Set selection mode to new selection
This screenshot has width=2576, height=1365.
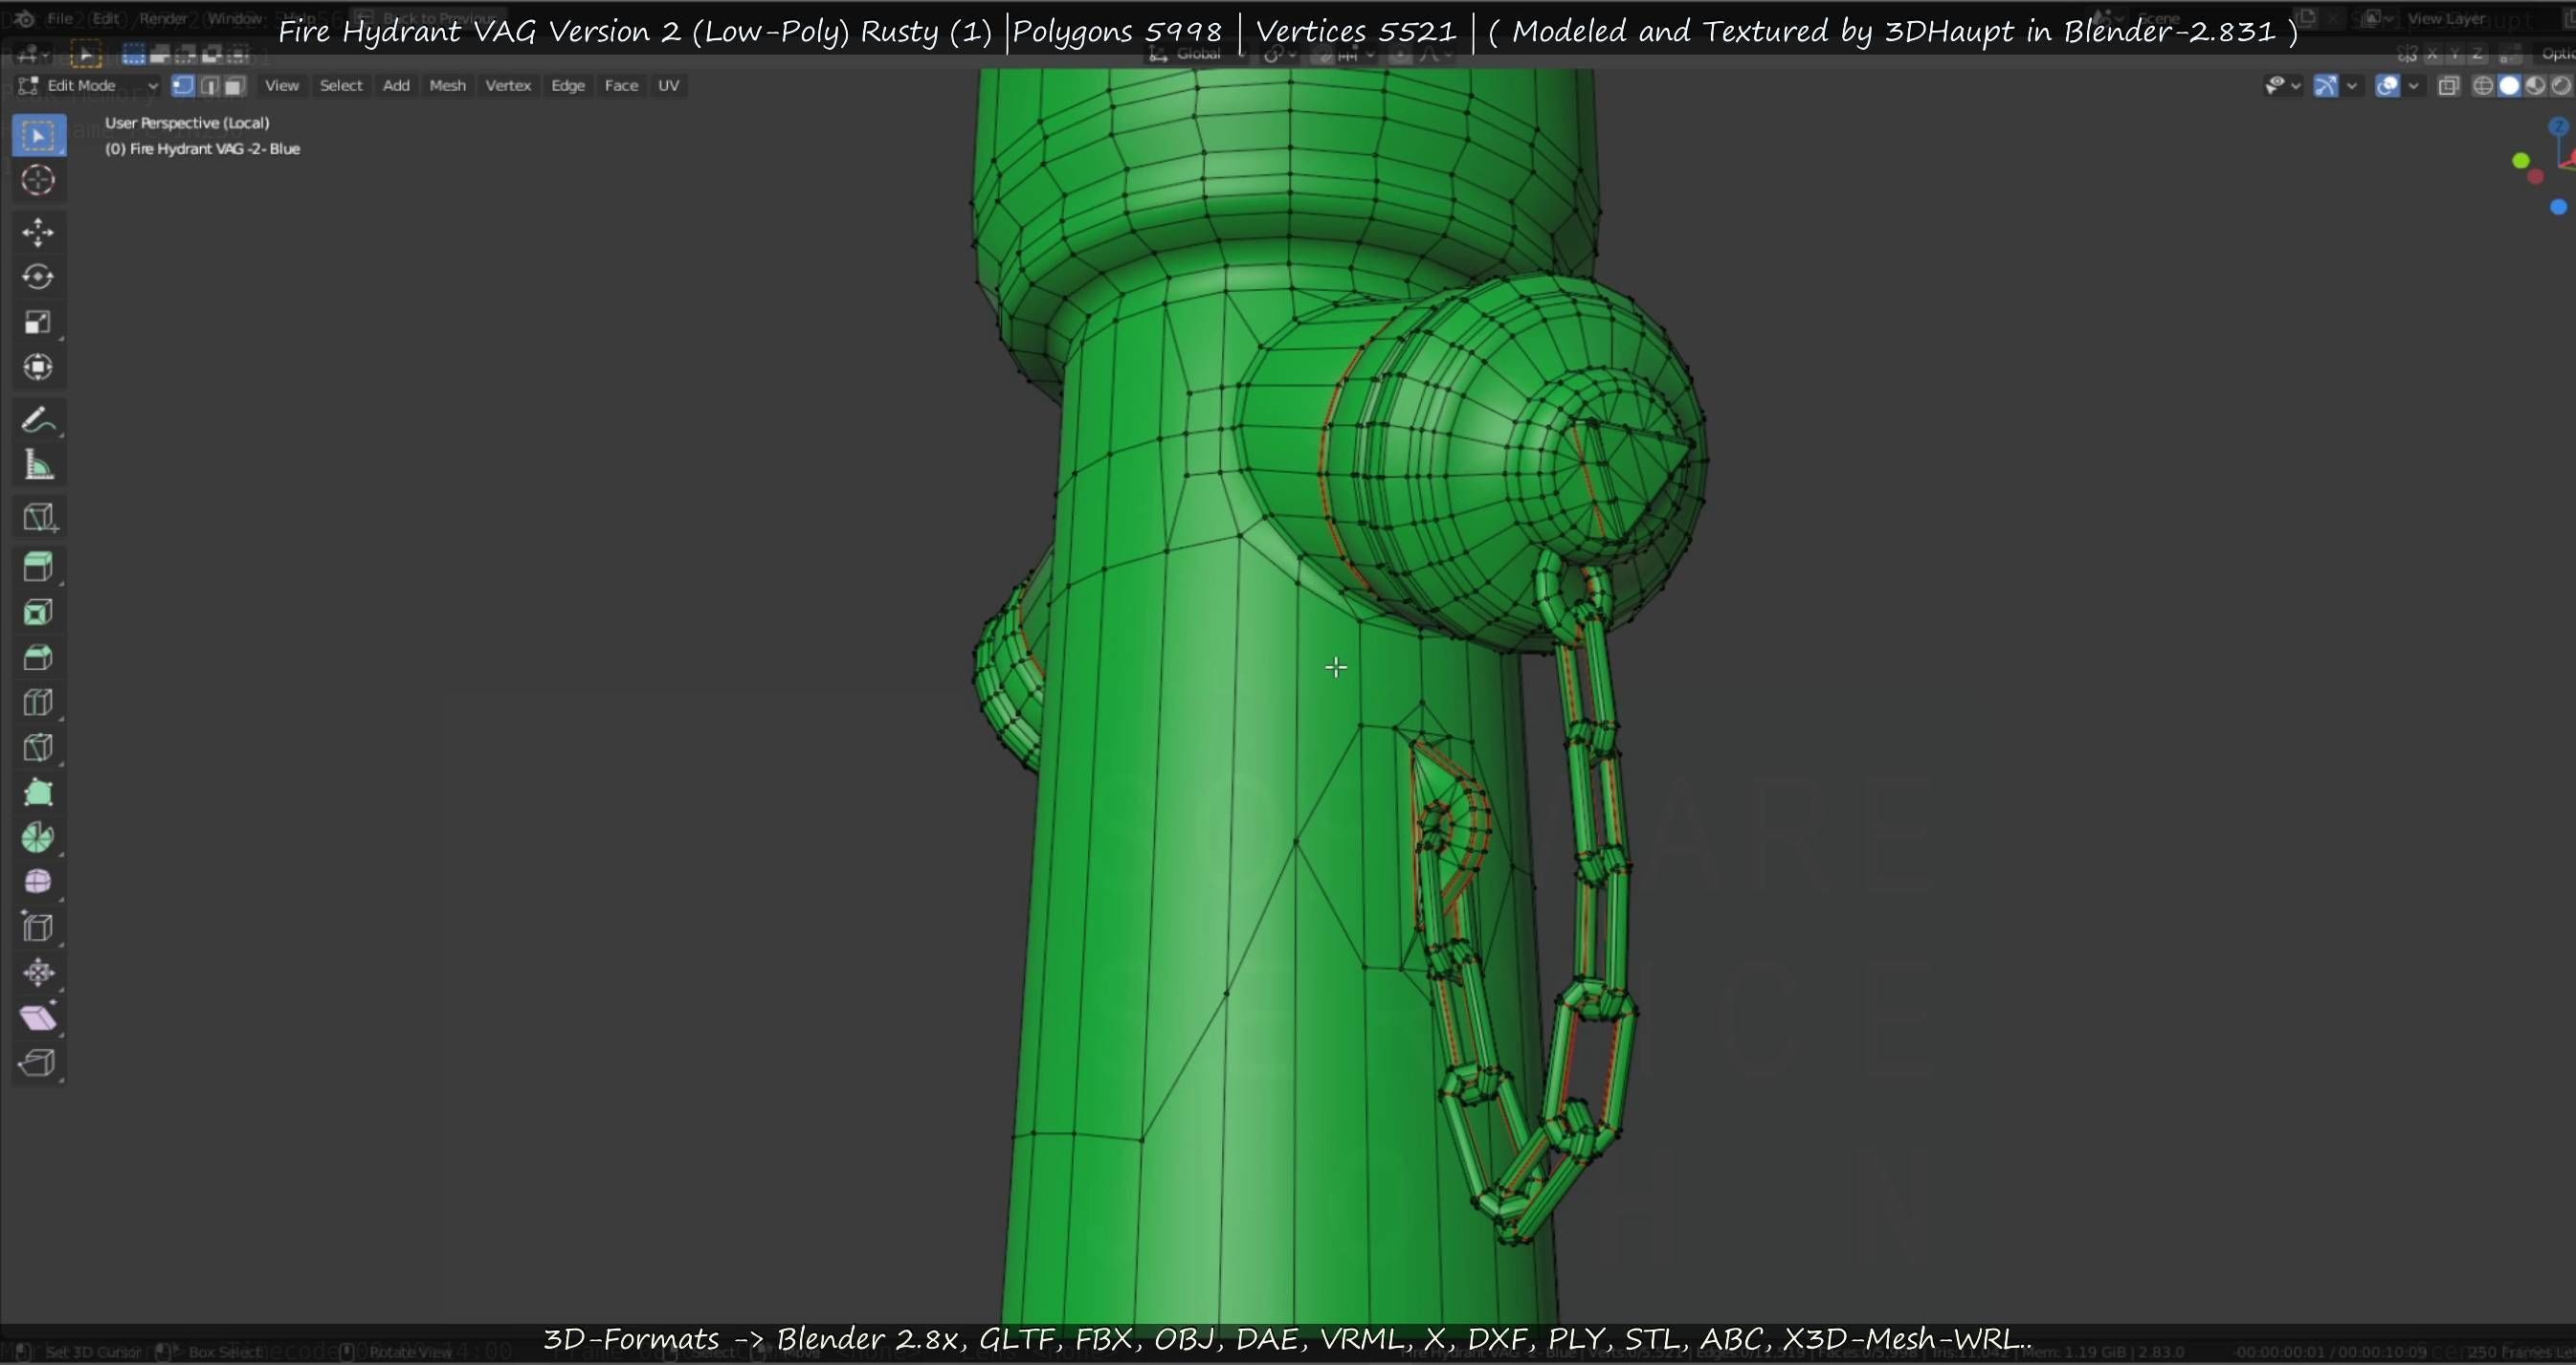point(134,54)
